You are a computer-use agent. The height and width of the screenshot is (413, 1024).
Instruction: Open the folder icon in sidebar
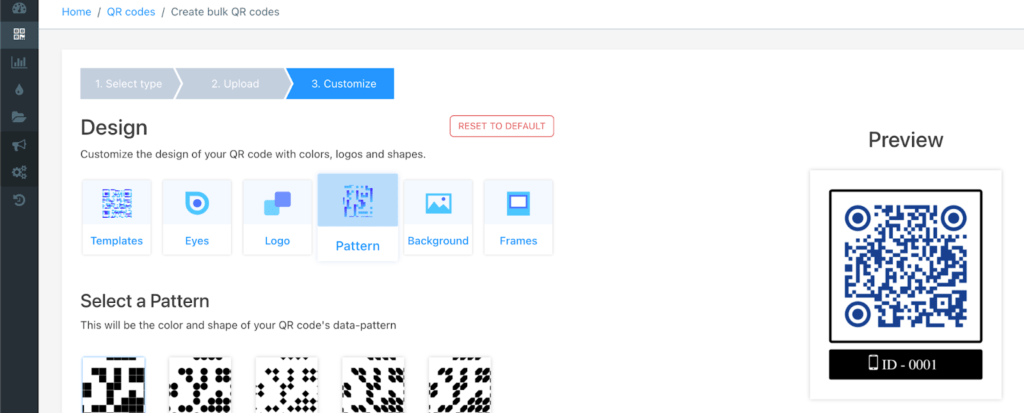[19, 118]
